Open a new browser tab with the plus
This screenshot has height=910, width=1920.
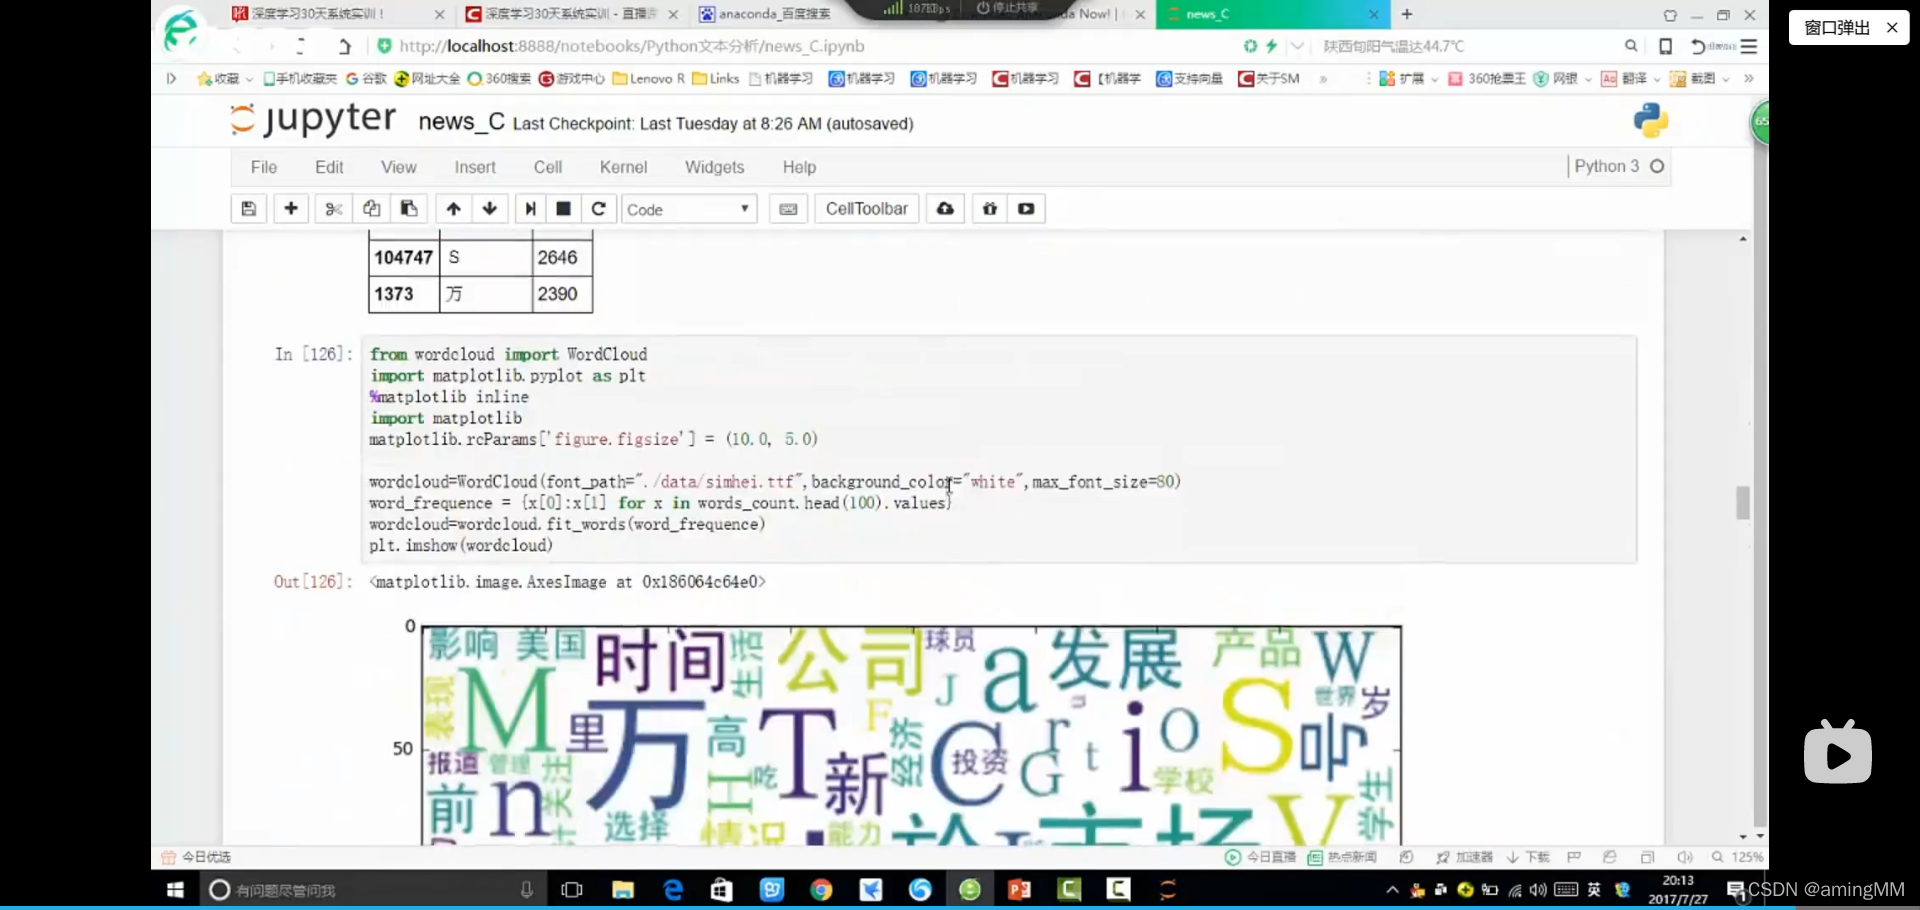1407,14
